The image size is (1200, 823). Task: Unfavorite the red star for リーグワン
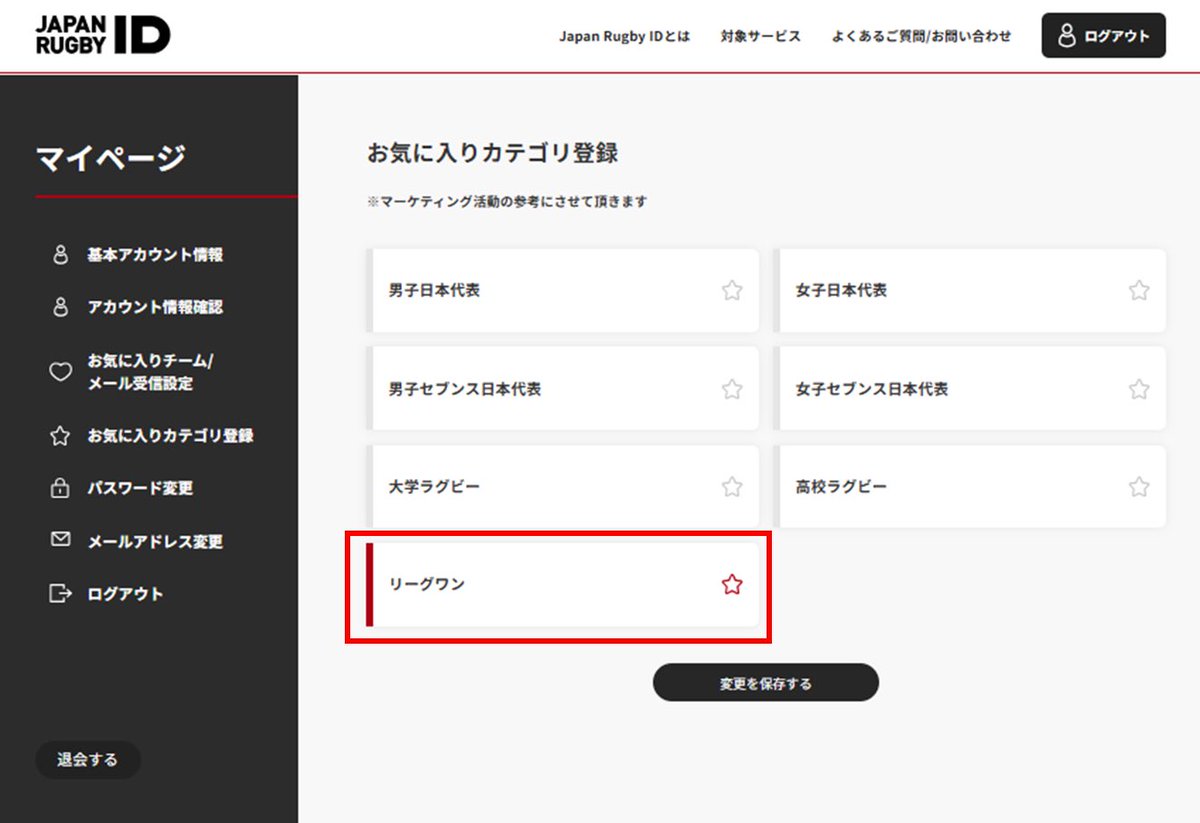coord(732,585)
